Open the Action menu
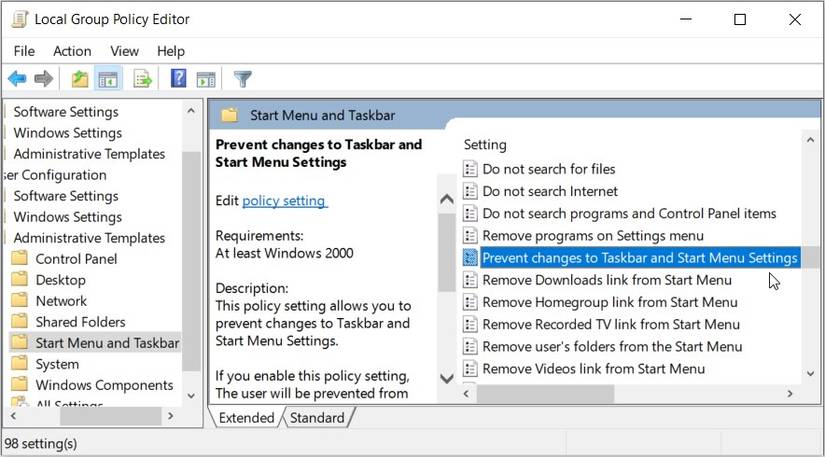The image size is (825, 457). point(72,51)
